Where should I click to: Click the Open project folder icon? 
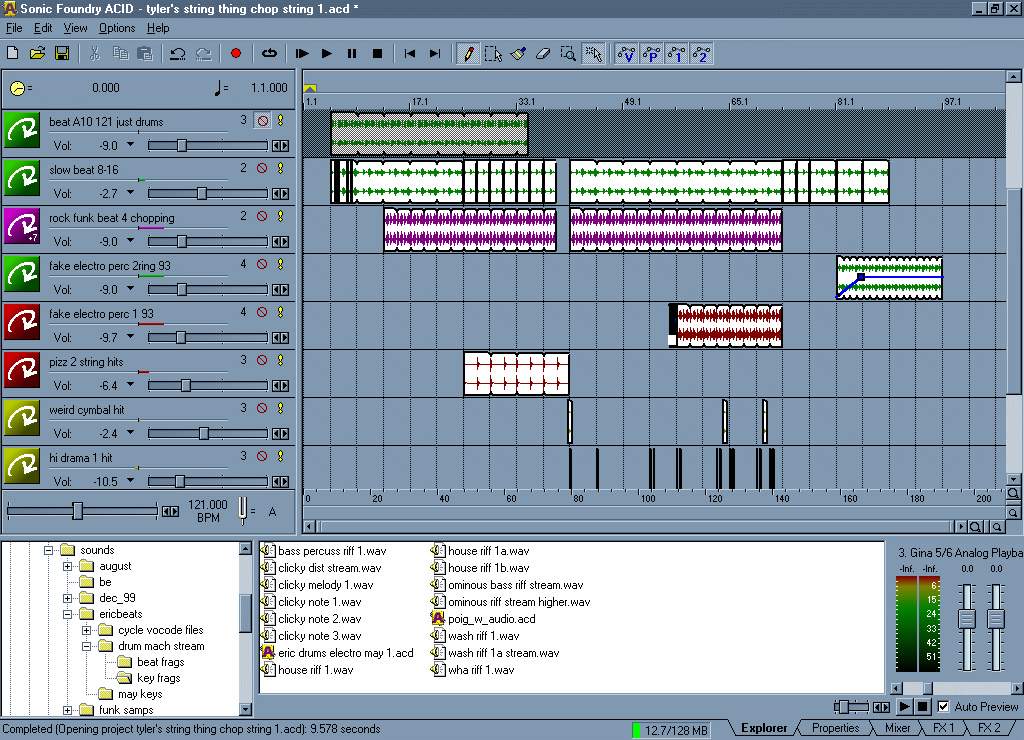(x=37, y=54)
